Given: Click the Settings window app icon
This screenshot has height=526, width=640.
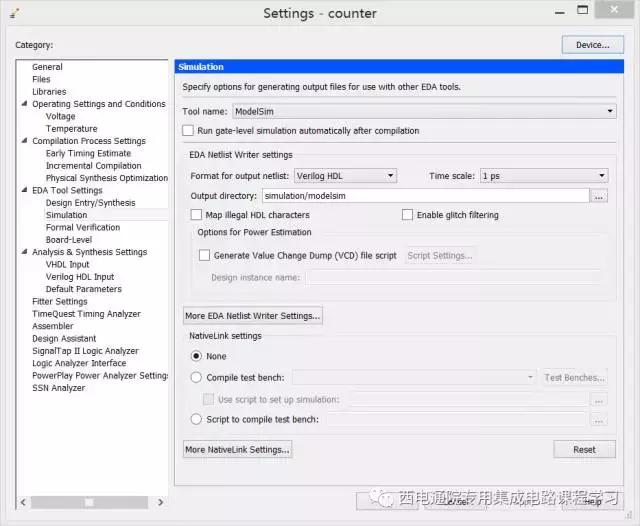Looking at the screenshot, I should 15,13.
